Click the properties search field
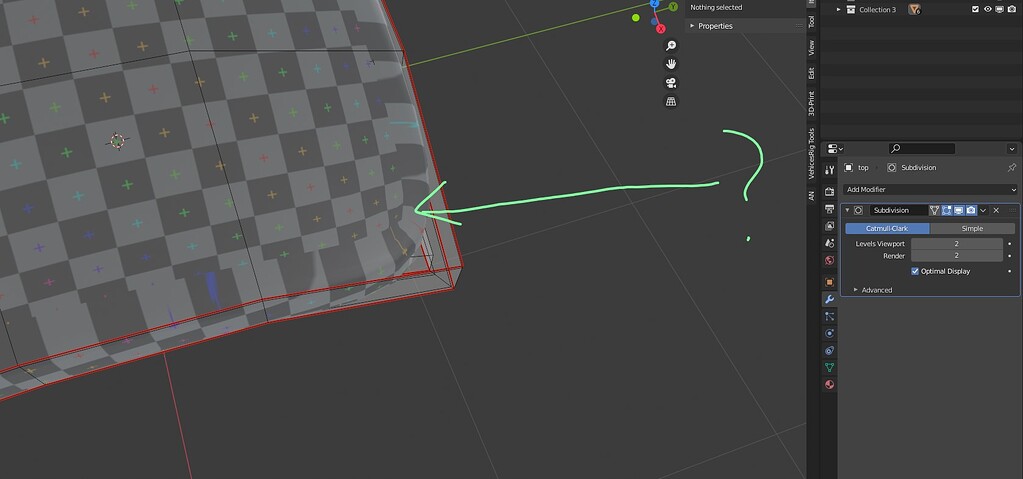This screenshot has height=479, width=1023. [x=922, y=149]
